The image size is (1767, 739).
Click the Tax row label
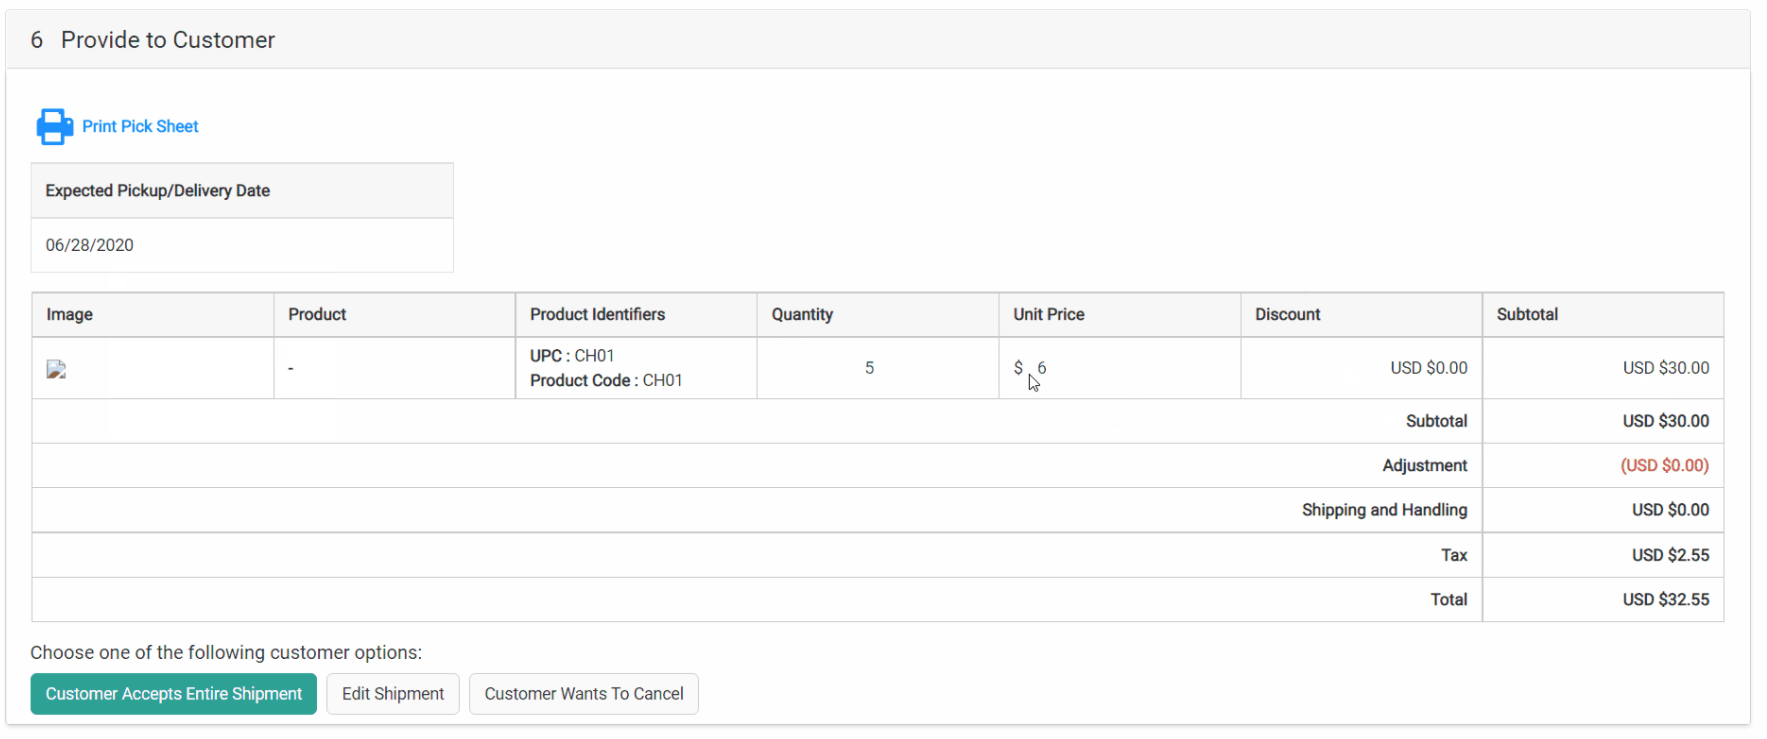(1454, 555)
